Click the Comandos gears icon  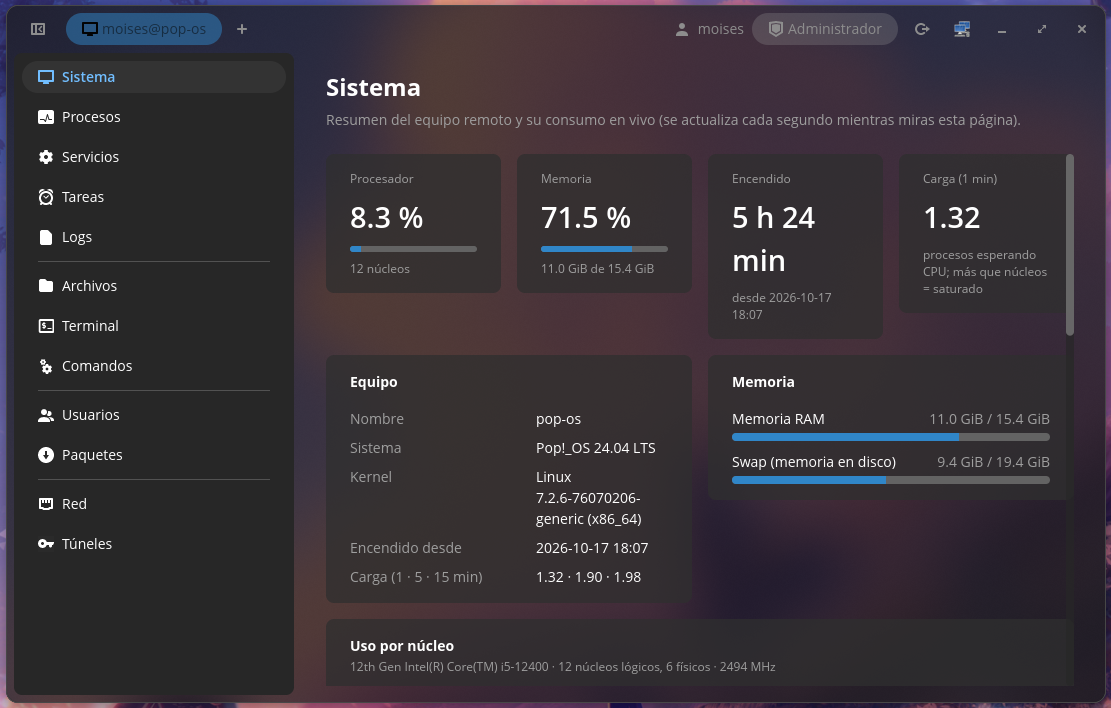coord(46,366)
